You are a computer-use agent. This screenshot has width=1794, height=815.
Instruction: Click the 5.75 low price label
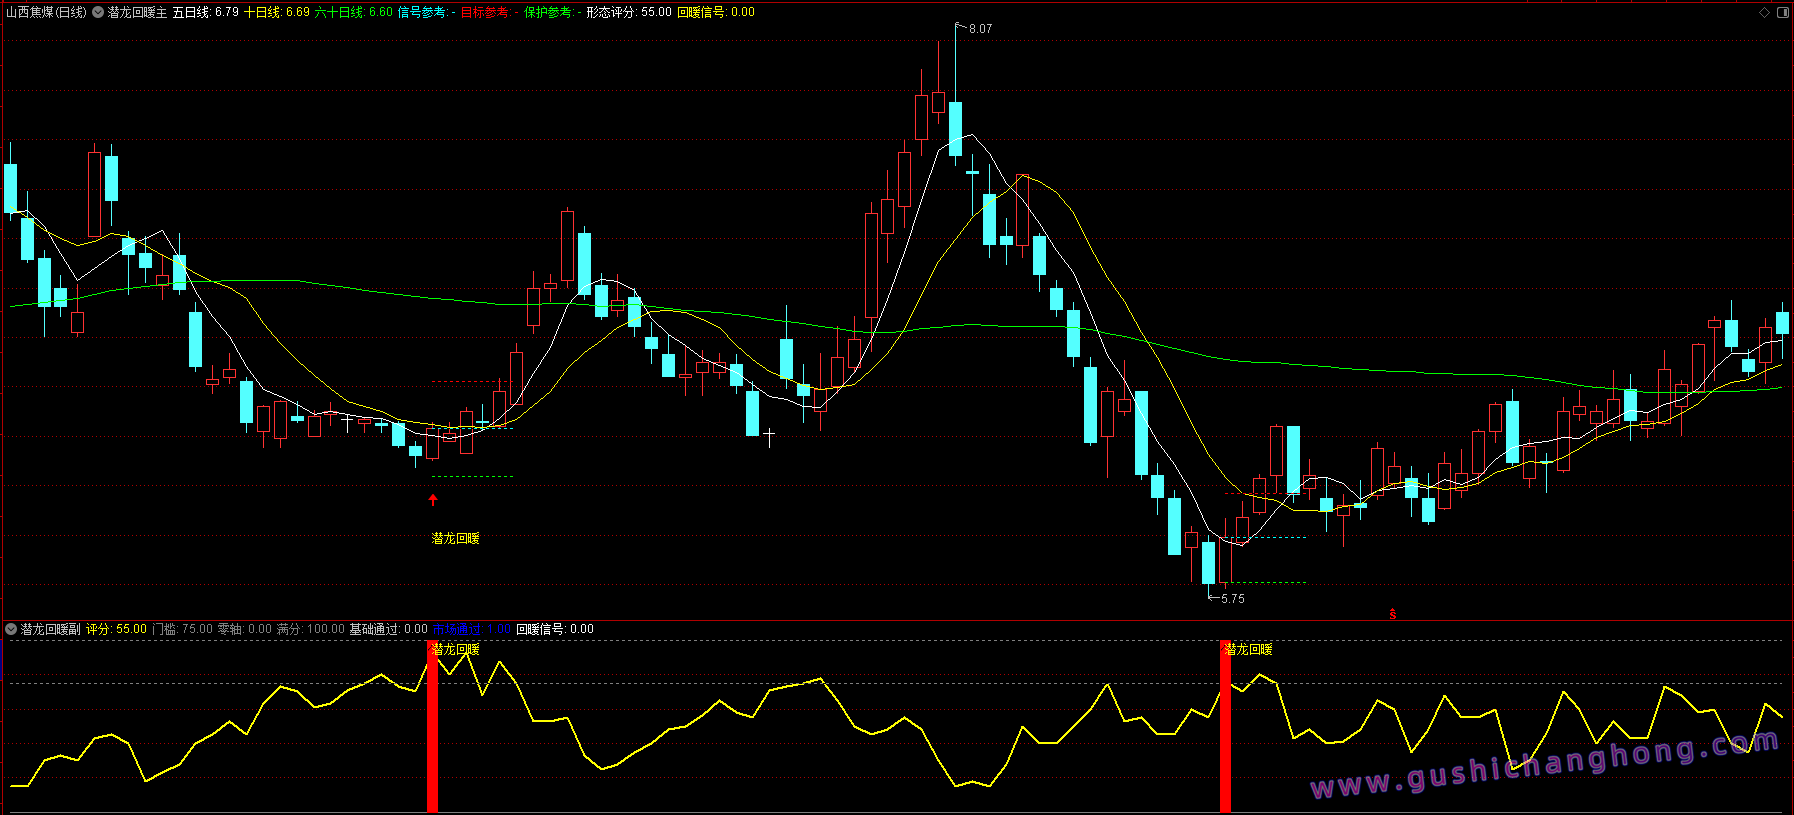[1233, 599]
